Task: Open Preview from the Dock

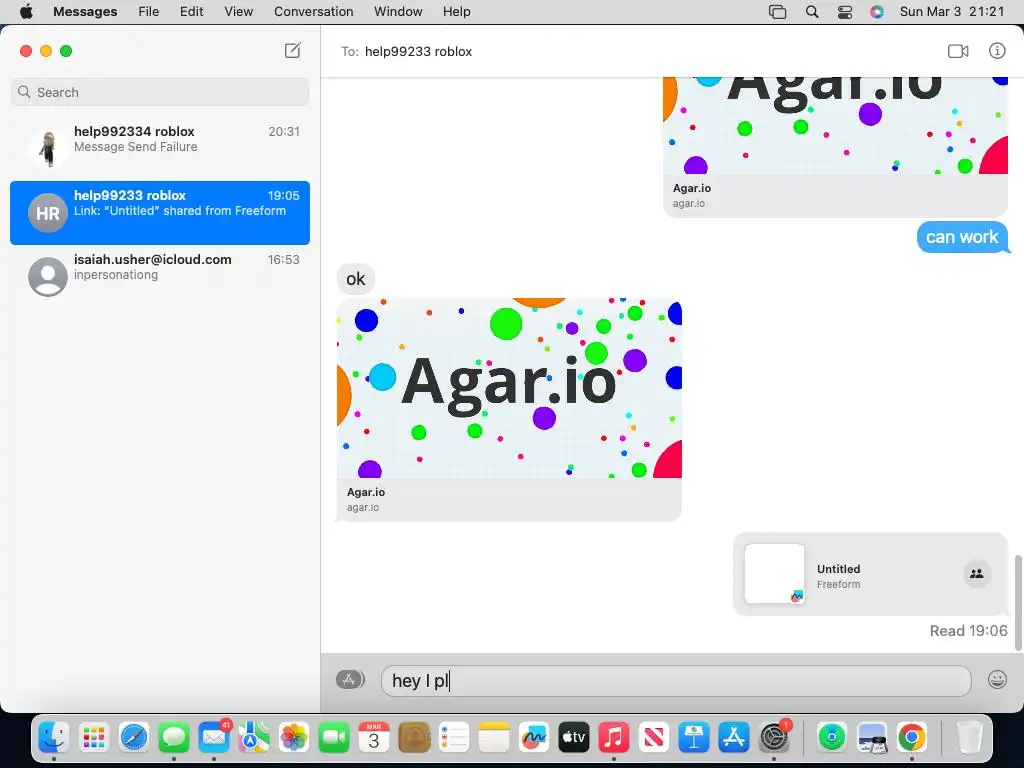Action: [x=872, y=737]
